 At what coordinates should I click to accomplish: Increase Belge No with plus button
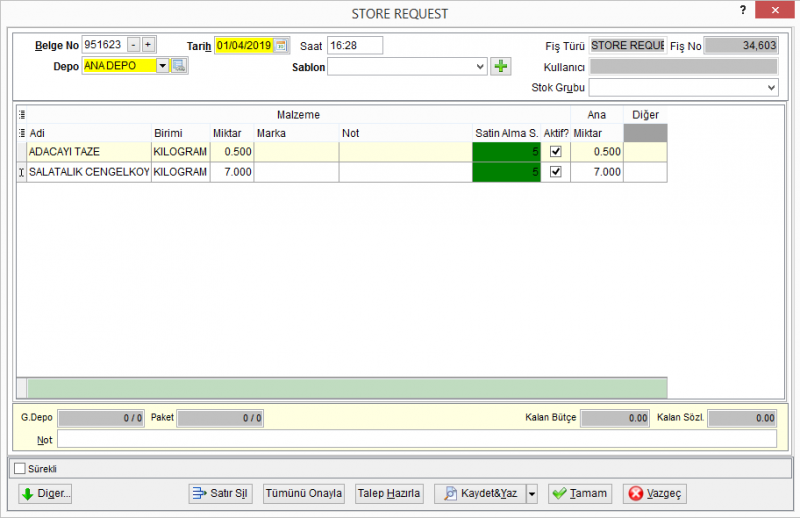[148, 45]
